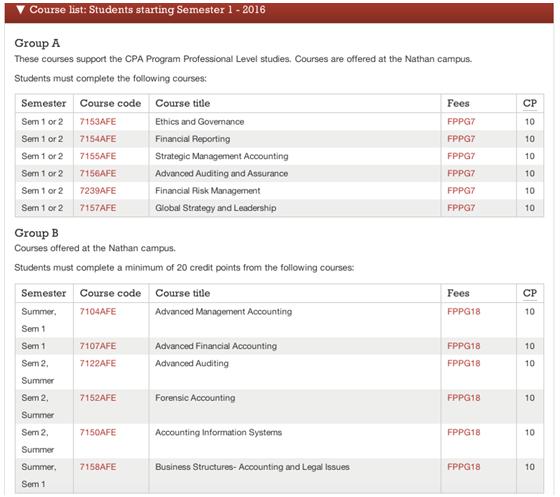This screenshot has width=560, height=497.
Task: Open course code 7157AFE link
Action: pos(98,208)
